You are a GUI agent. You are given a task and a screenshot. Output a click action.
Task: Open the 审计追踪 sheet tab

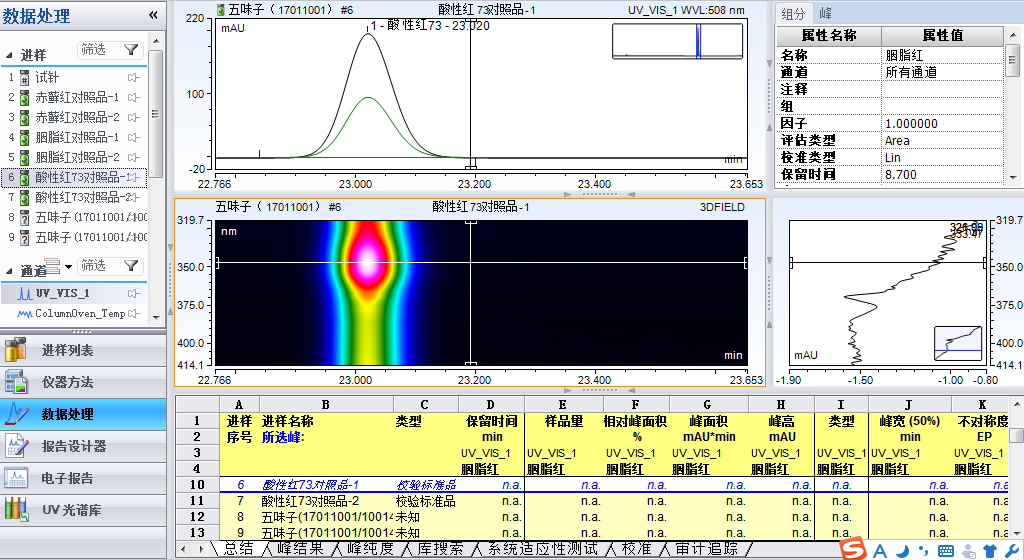point(706,549)
